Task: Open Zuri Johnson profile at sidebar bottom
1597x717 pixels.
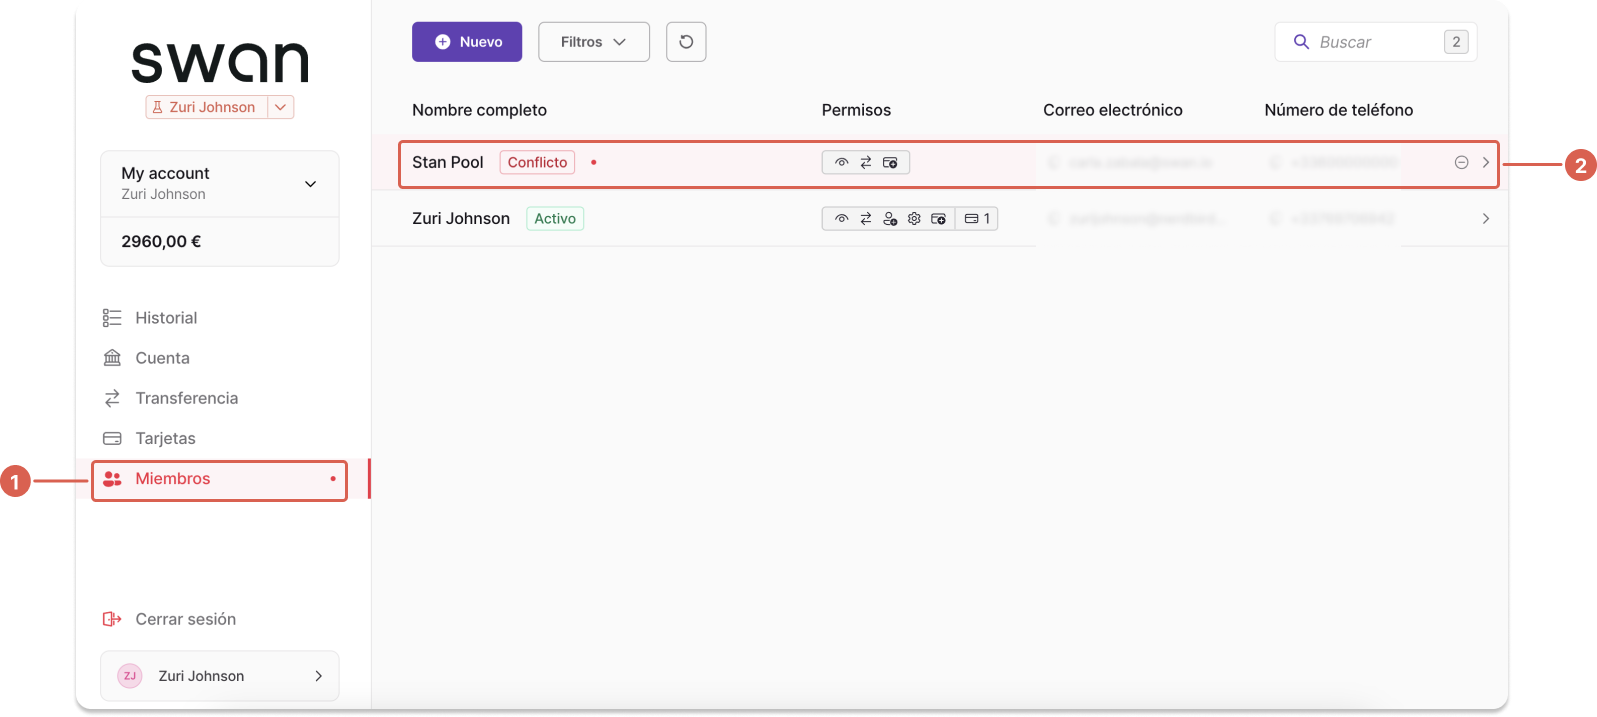Action: click(220, 676)
